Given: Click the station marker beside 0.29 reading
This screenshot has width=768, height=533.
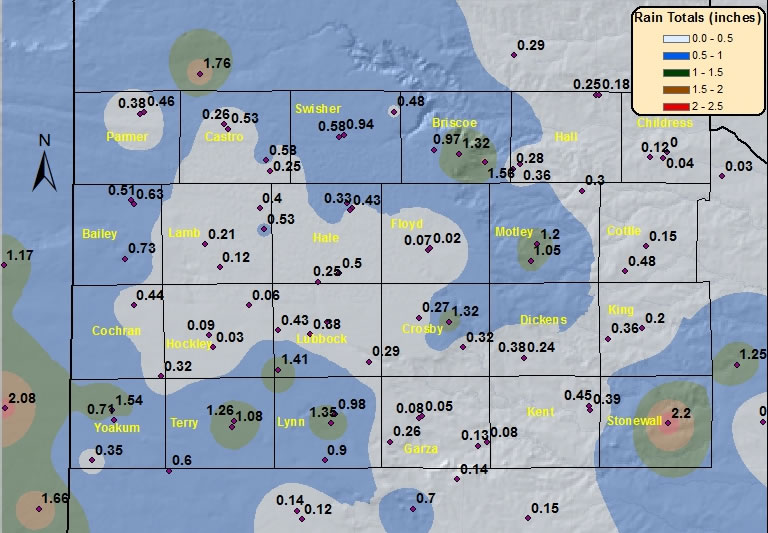Looking at the screenshot, I should pyautogui.click(x=513, y=56).
